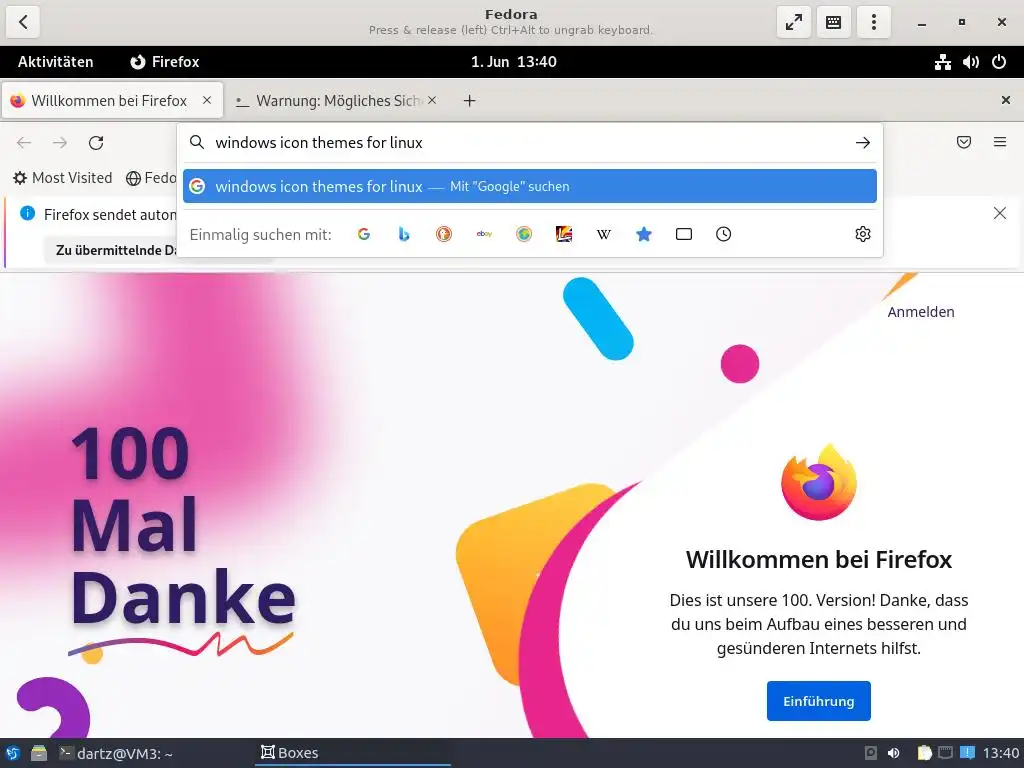Click the go arrow in the address bar
Viewport: 1024px width, 768px height.
coord(863,142)
